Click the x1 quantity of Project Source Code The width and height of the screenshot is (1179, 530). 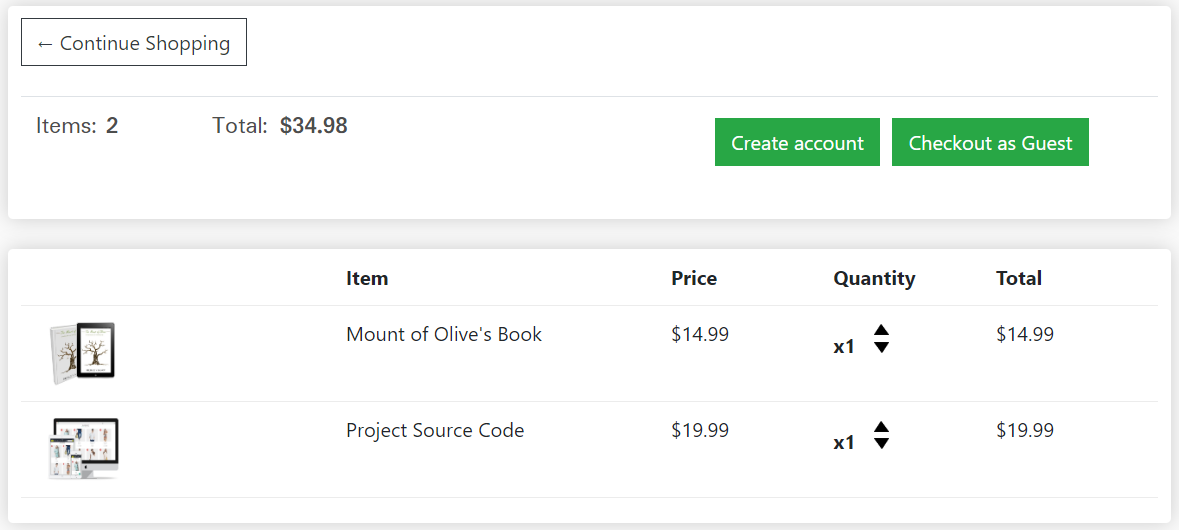(844, 443)
